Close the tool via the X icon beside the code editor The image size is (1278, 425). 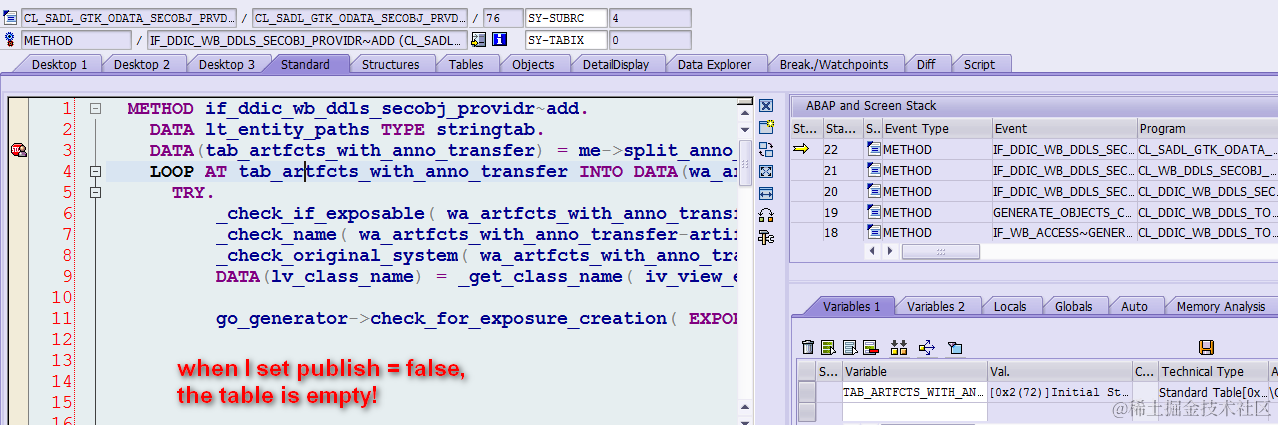(x=766, y=106)
